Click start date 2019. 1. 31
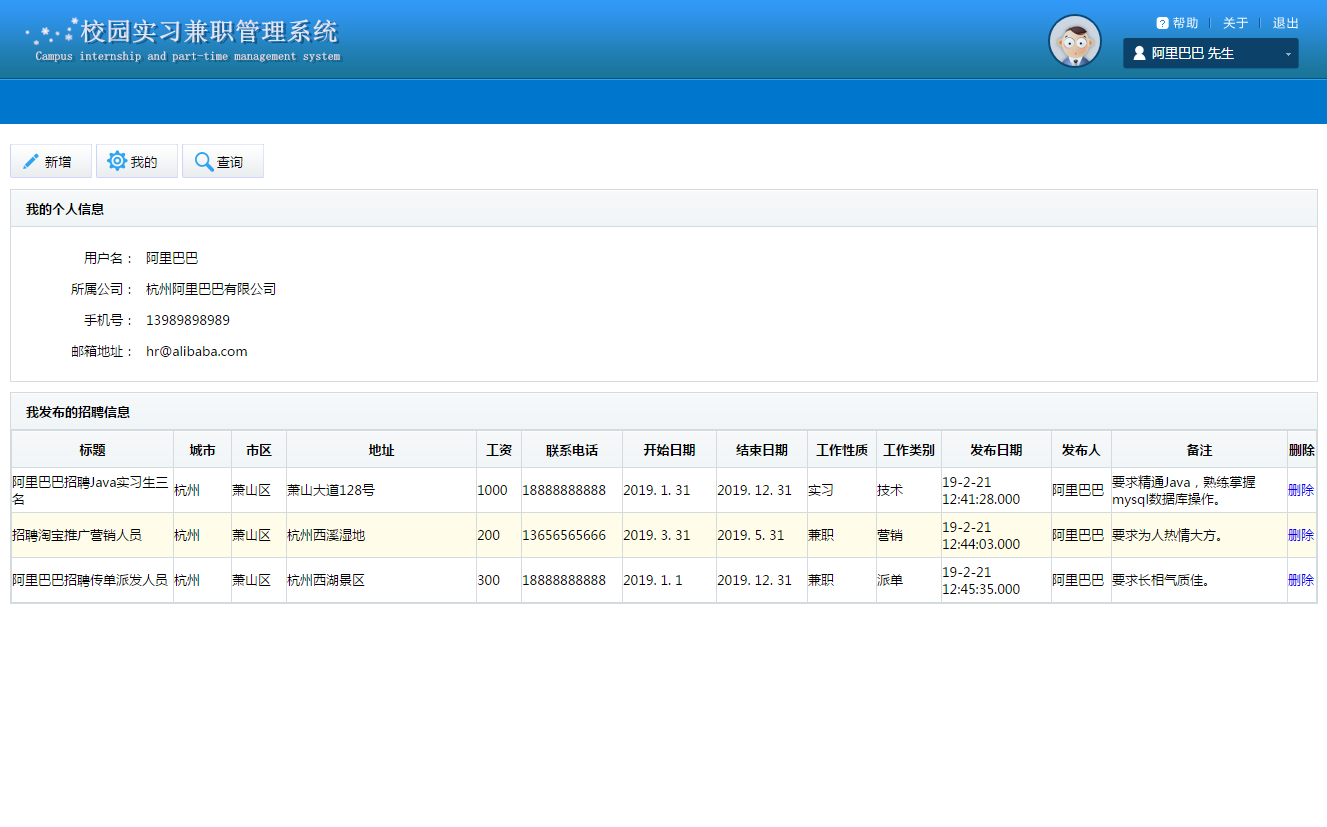Image resolution: width=1327 pixels, height=827 pixels. point(657,490)
